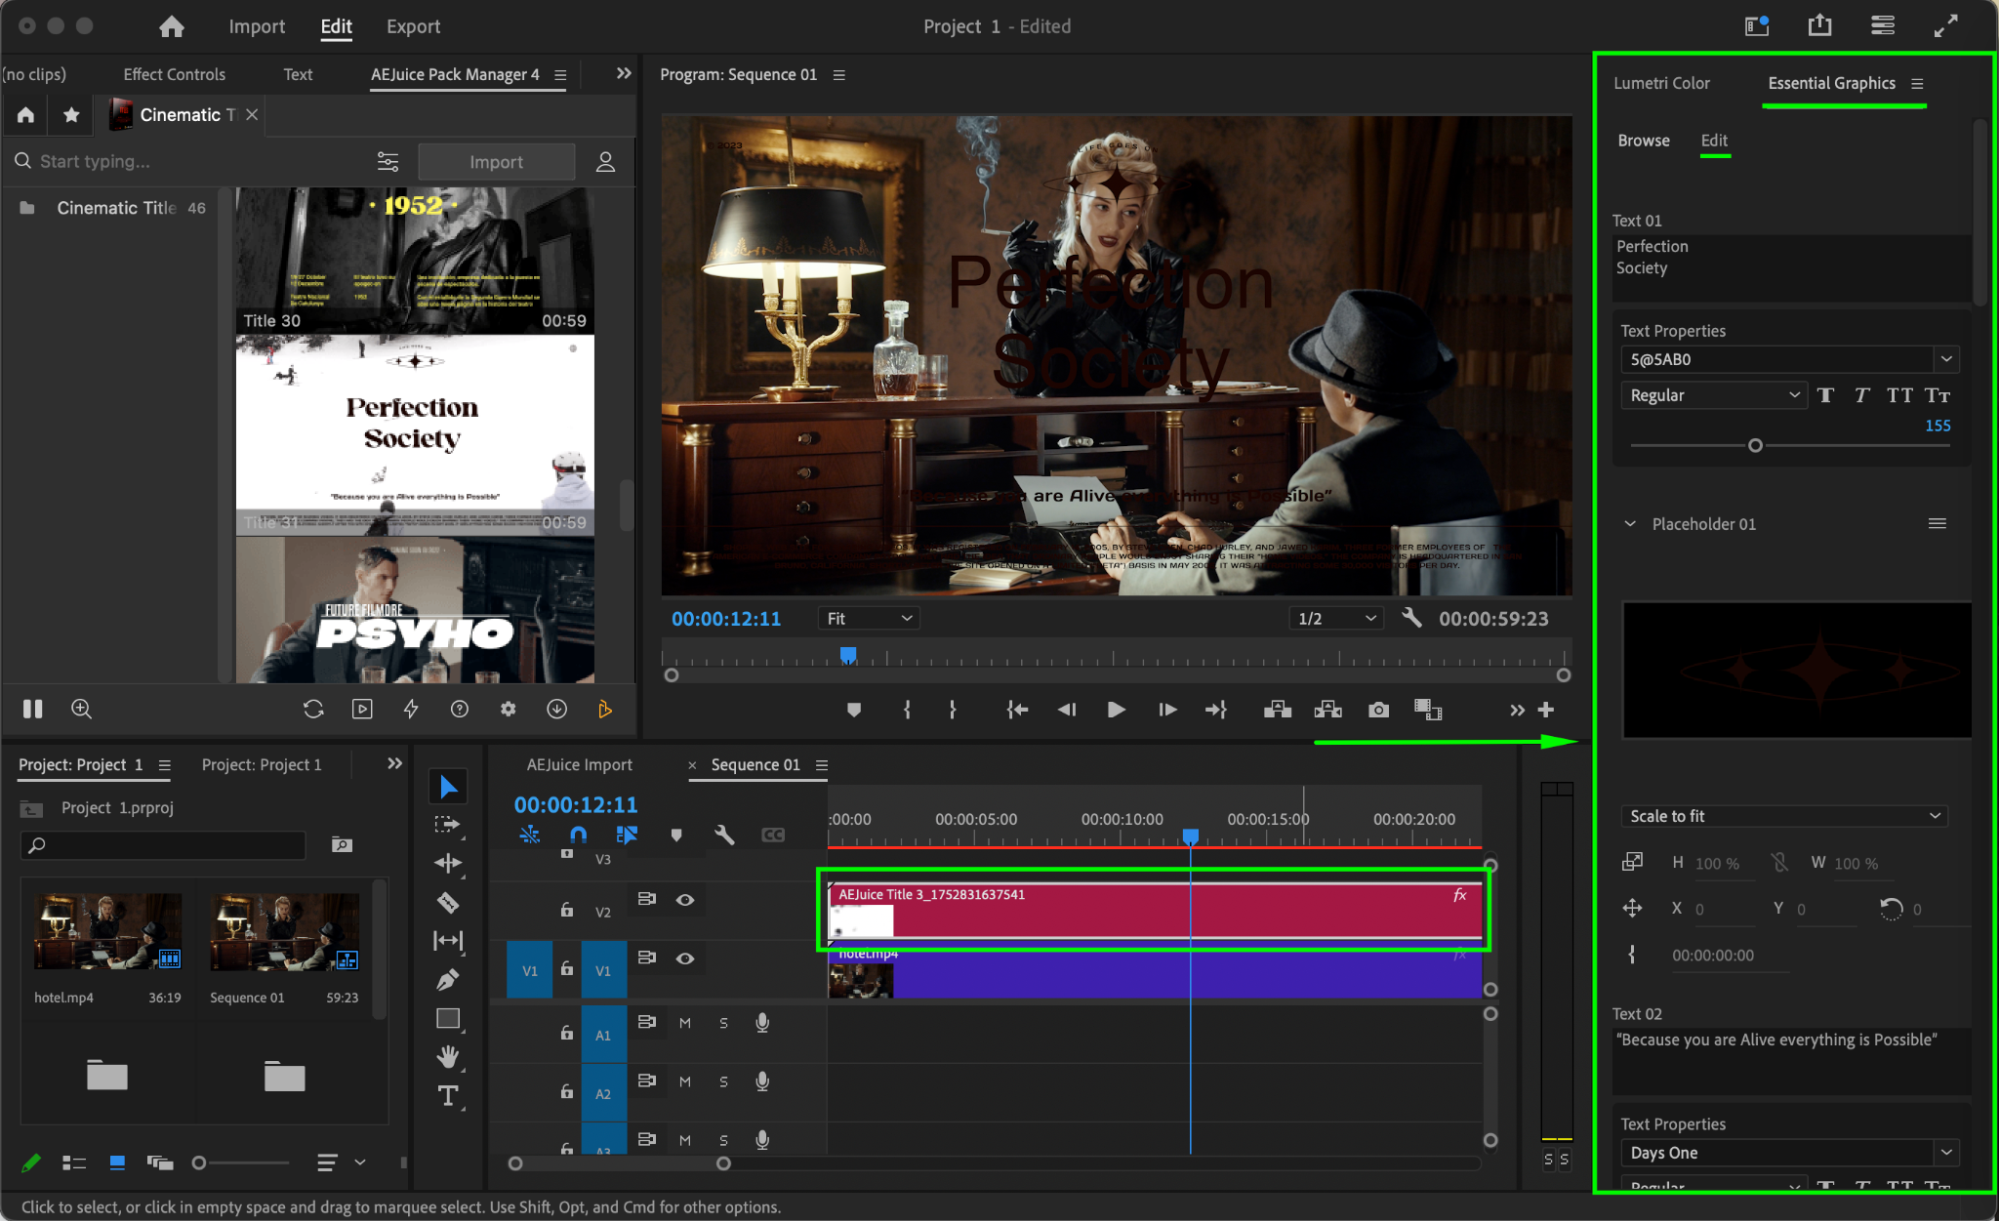Switch to the Lumetri Color tab
This screenshot has height=1222, width=1999.
(1661, 83)
